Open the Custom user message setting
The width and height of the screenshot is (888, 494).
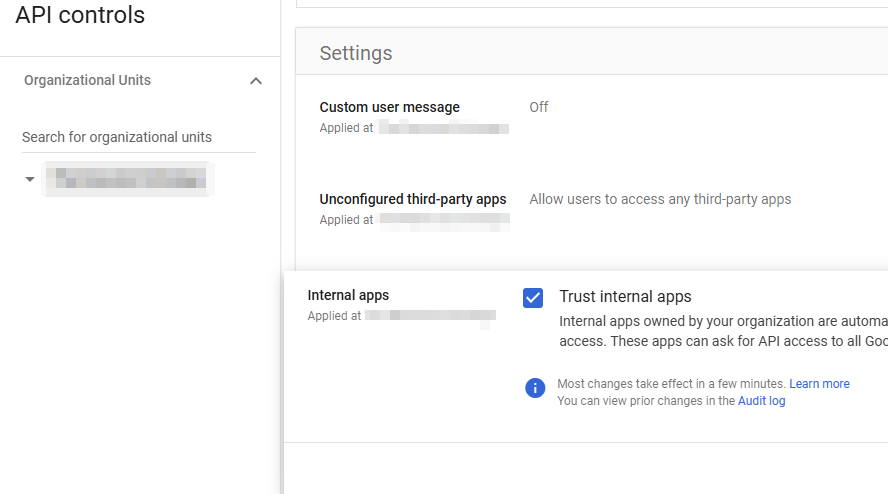pos(389,107)
